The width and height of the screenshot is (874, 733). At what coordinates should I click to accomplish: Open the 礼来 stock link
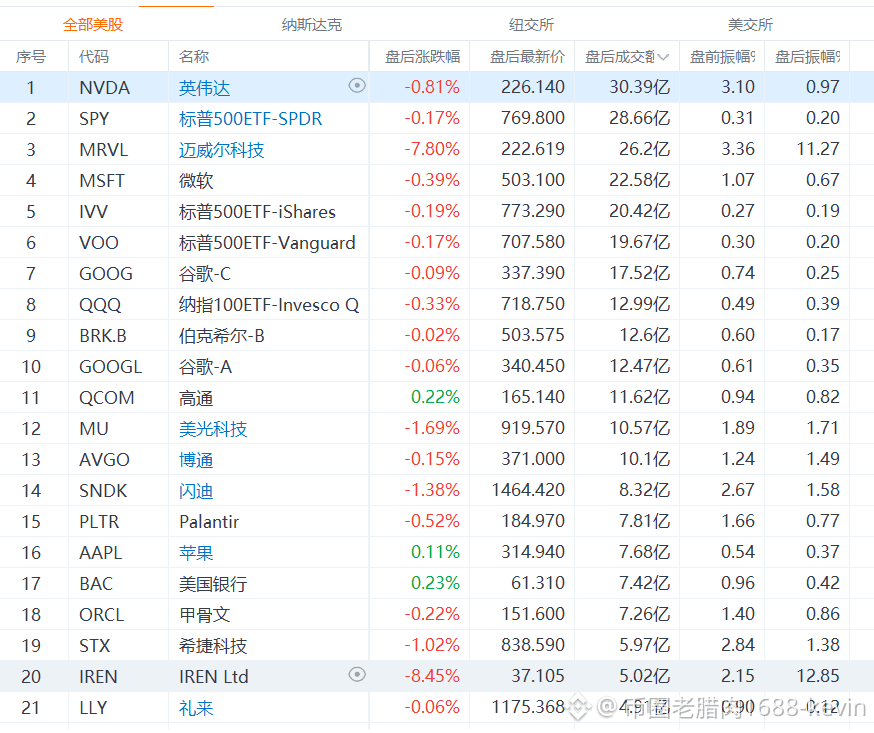click(196, 708)
